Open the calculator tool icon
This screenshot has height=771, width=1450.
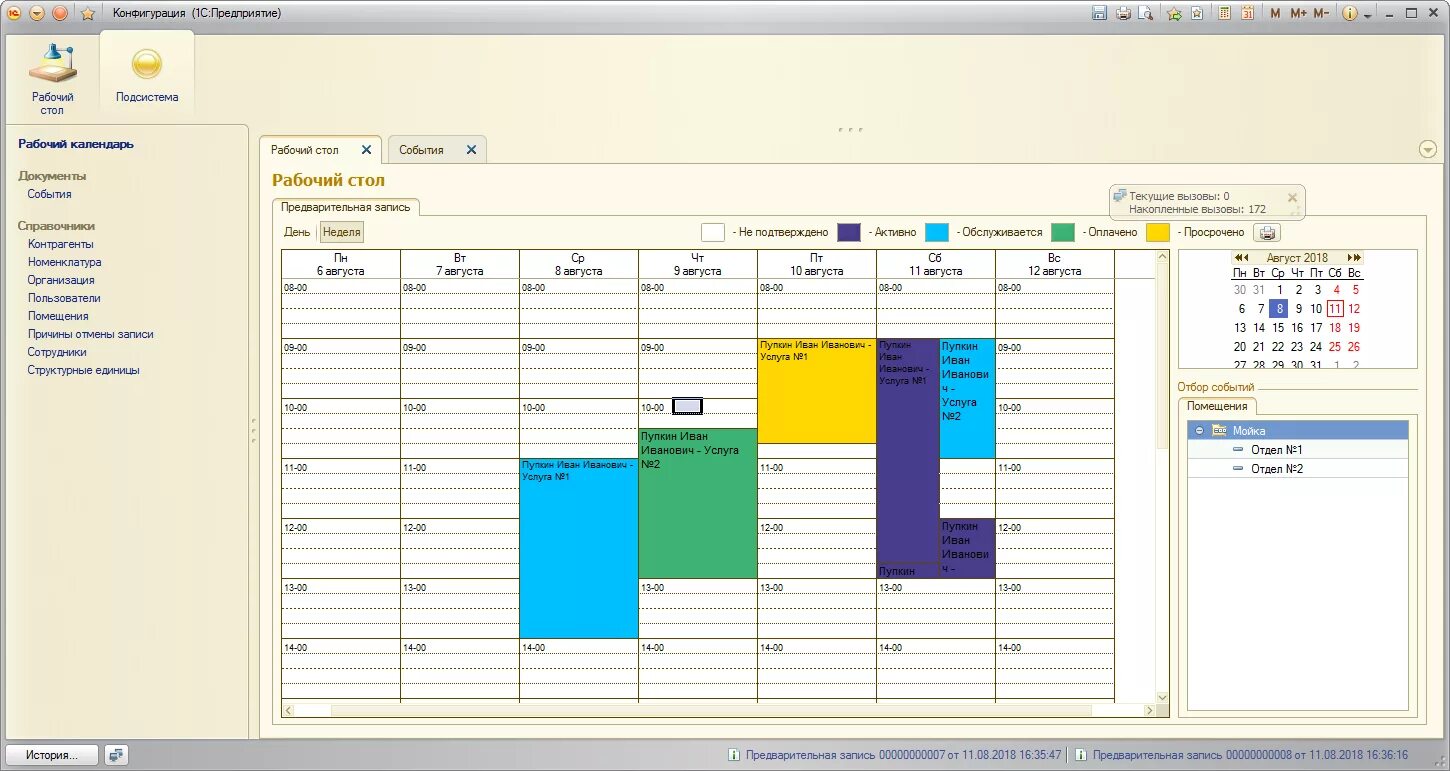click(x=1225, y=13)
